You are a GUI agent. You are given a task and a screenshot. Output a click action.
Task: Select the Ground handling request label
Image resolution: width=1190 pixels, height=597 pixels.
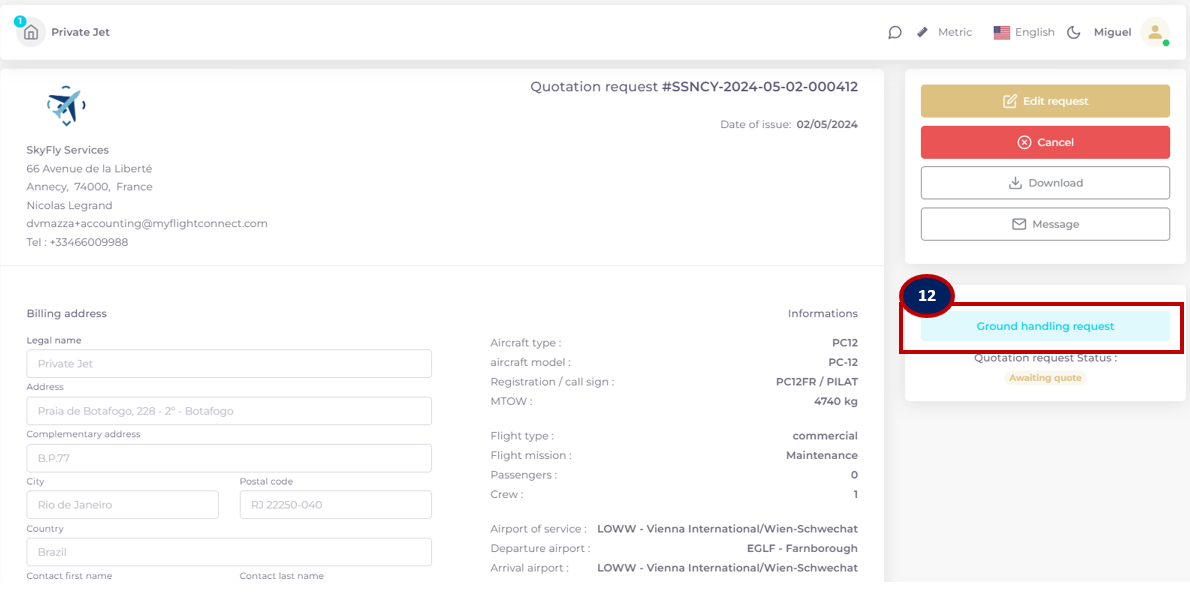click(1045, 326)
